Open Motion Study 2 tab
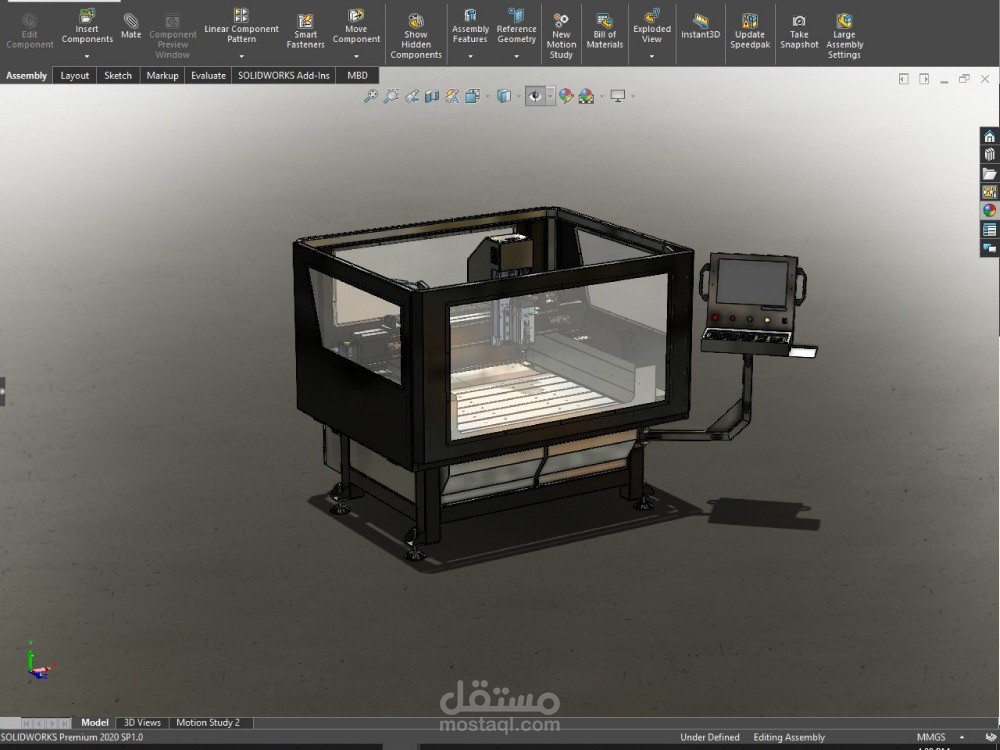This screenshot has width=1000, height=750. click(208, 723)
